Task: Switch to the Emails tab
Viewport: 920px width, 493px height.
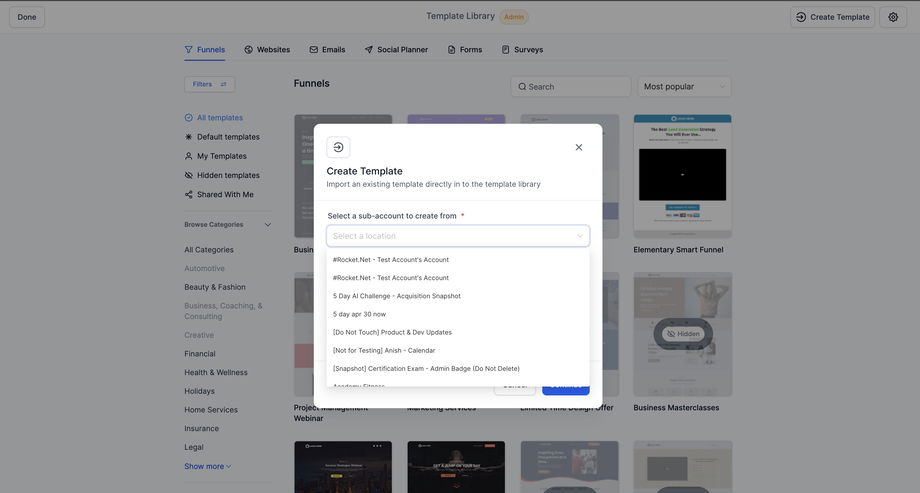Action: 327,50
